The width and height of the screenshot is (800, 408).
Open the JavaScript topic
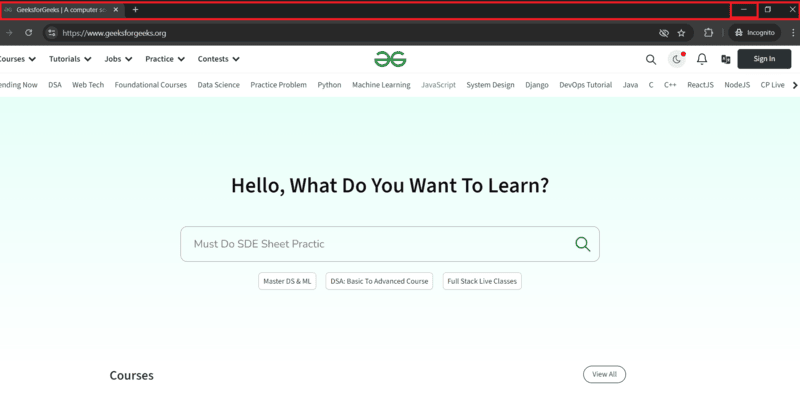coord(438,85)
